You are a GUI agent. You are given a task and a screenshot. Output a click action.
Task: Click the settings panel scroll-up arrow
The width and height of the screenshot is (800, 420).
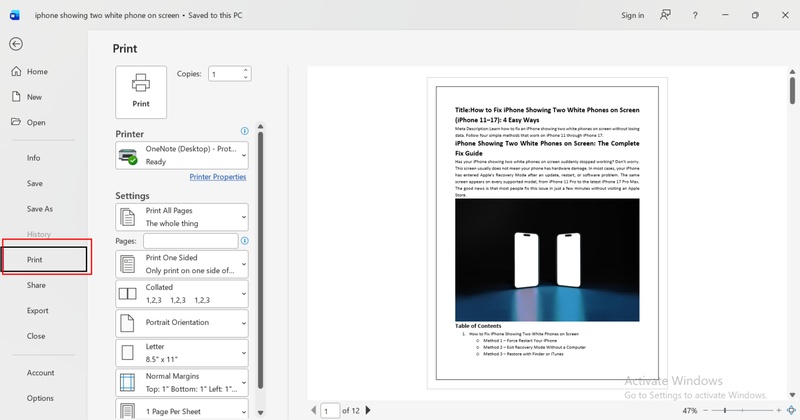click(261, 126)
